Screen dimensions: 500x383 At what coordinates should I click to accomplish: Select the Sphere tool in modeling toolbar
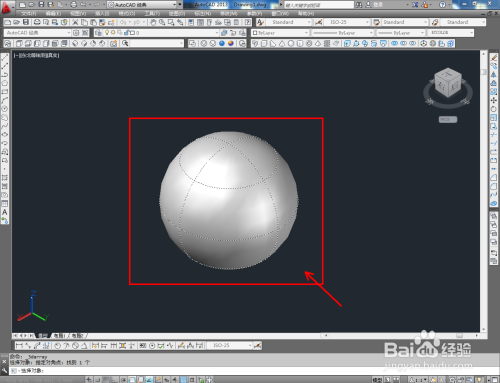291,44
